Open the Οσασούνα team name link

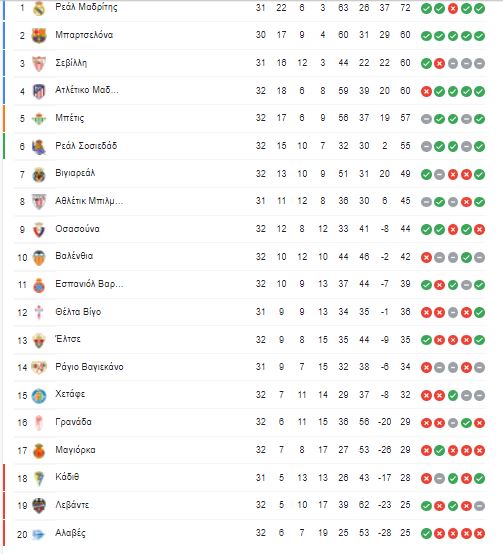tap(77, 229)
